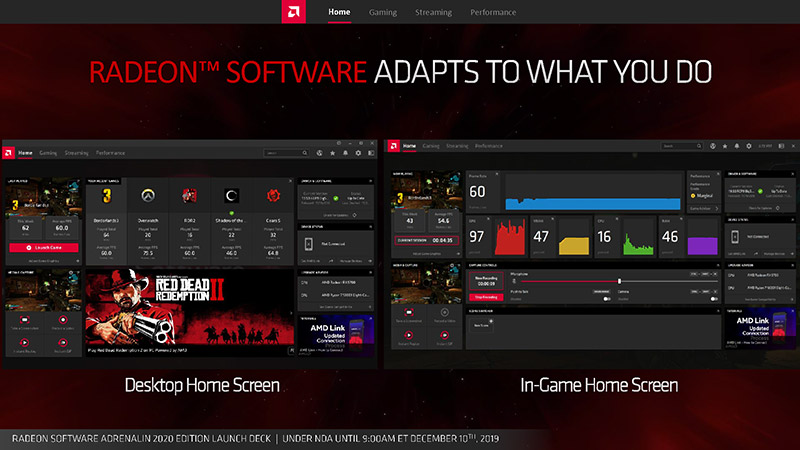This screenshot has height=450, width=800.
Task: Select the Overwatch game tile icon
Action: click(148, 195)
